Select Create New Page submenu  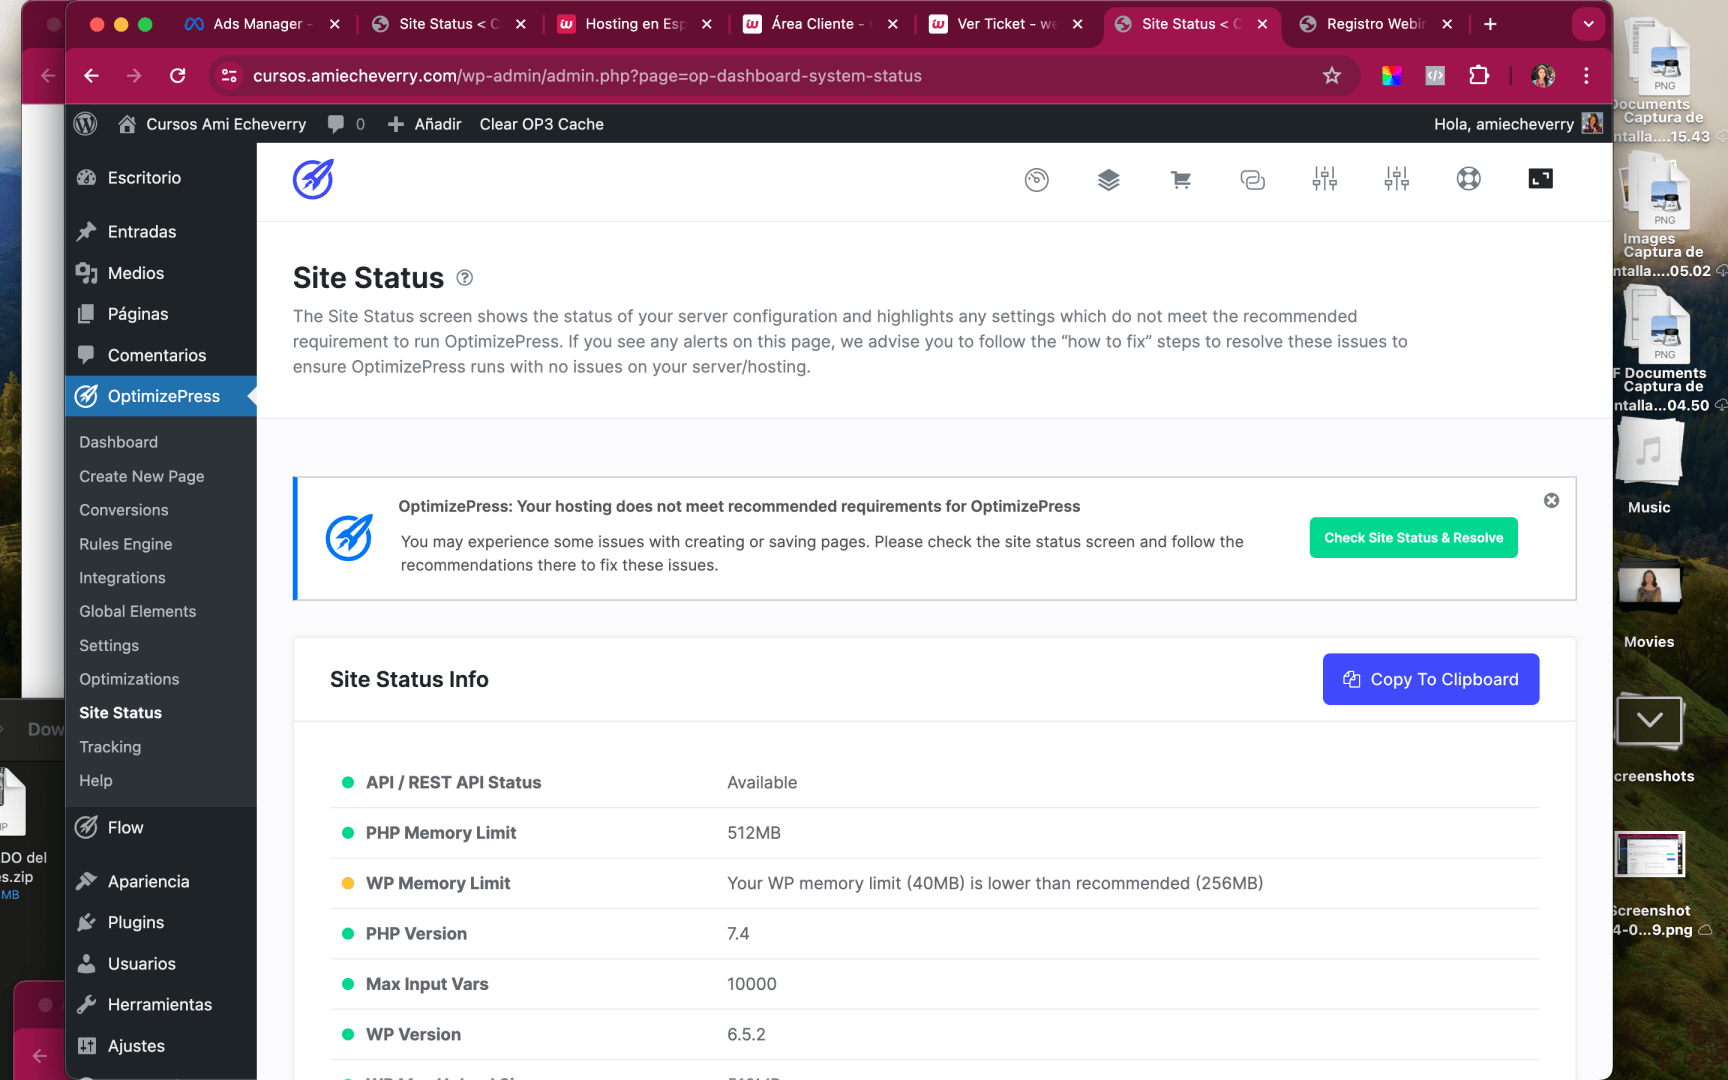pyautogui.click(x=141, y=476)
